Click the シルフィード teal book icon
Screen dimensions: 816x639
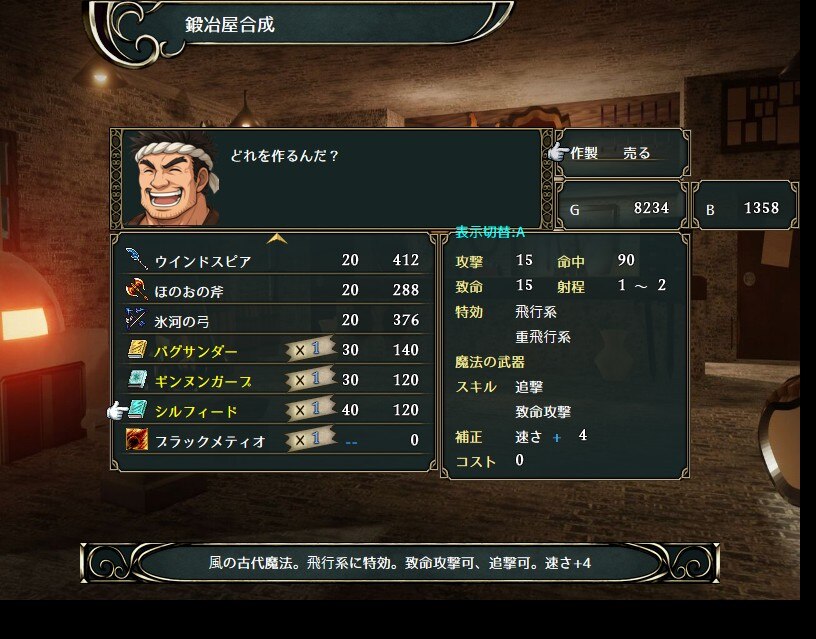point(137,410)
